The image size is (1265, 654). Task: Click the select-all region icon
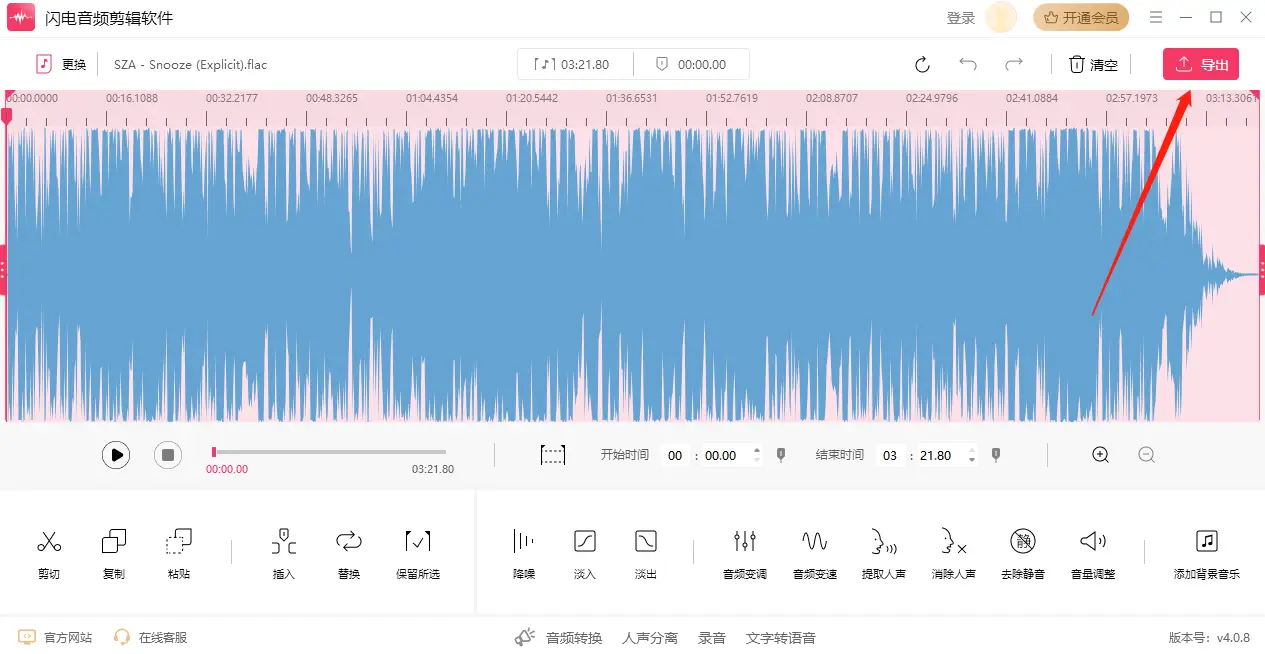553,455
